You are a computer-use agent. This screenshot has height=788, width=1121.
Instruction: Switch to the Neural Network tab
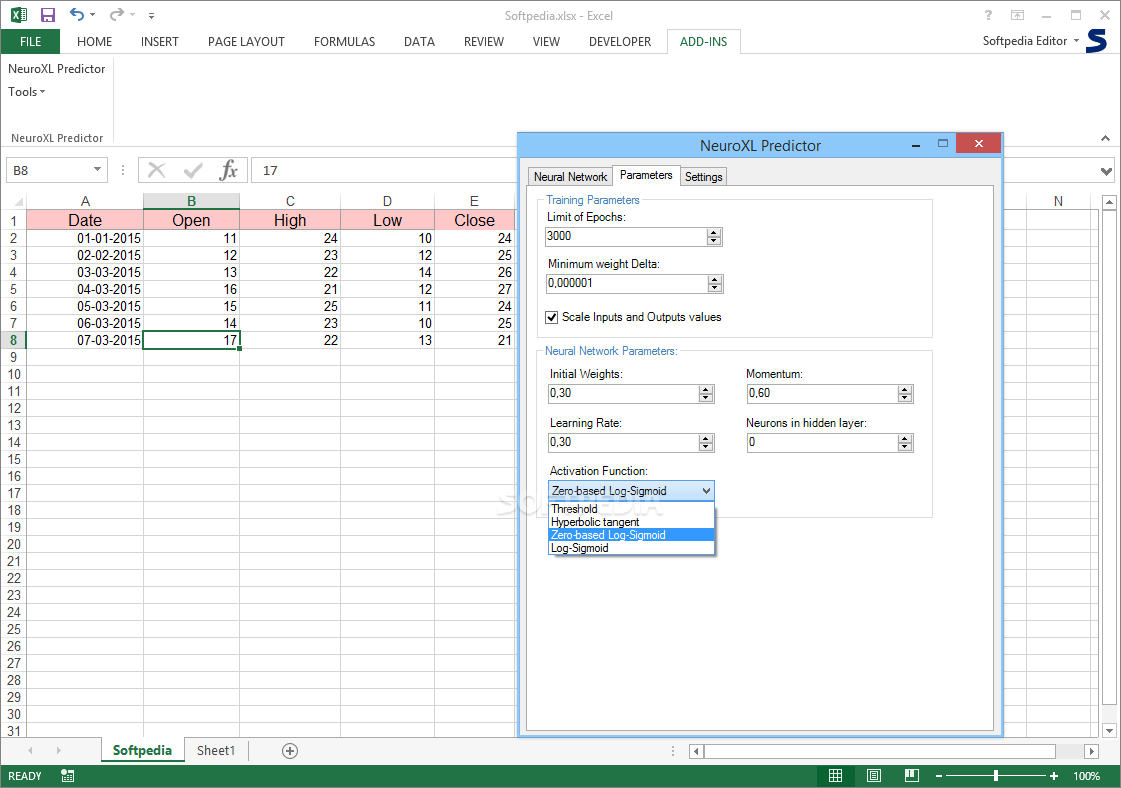(x=570, y=177)
